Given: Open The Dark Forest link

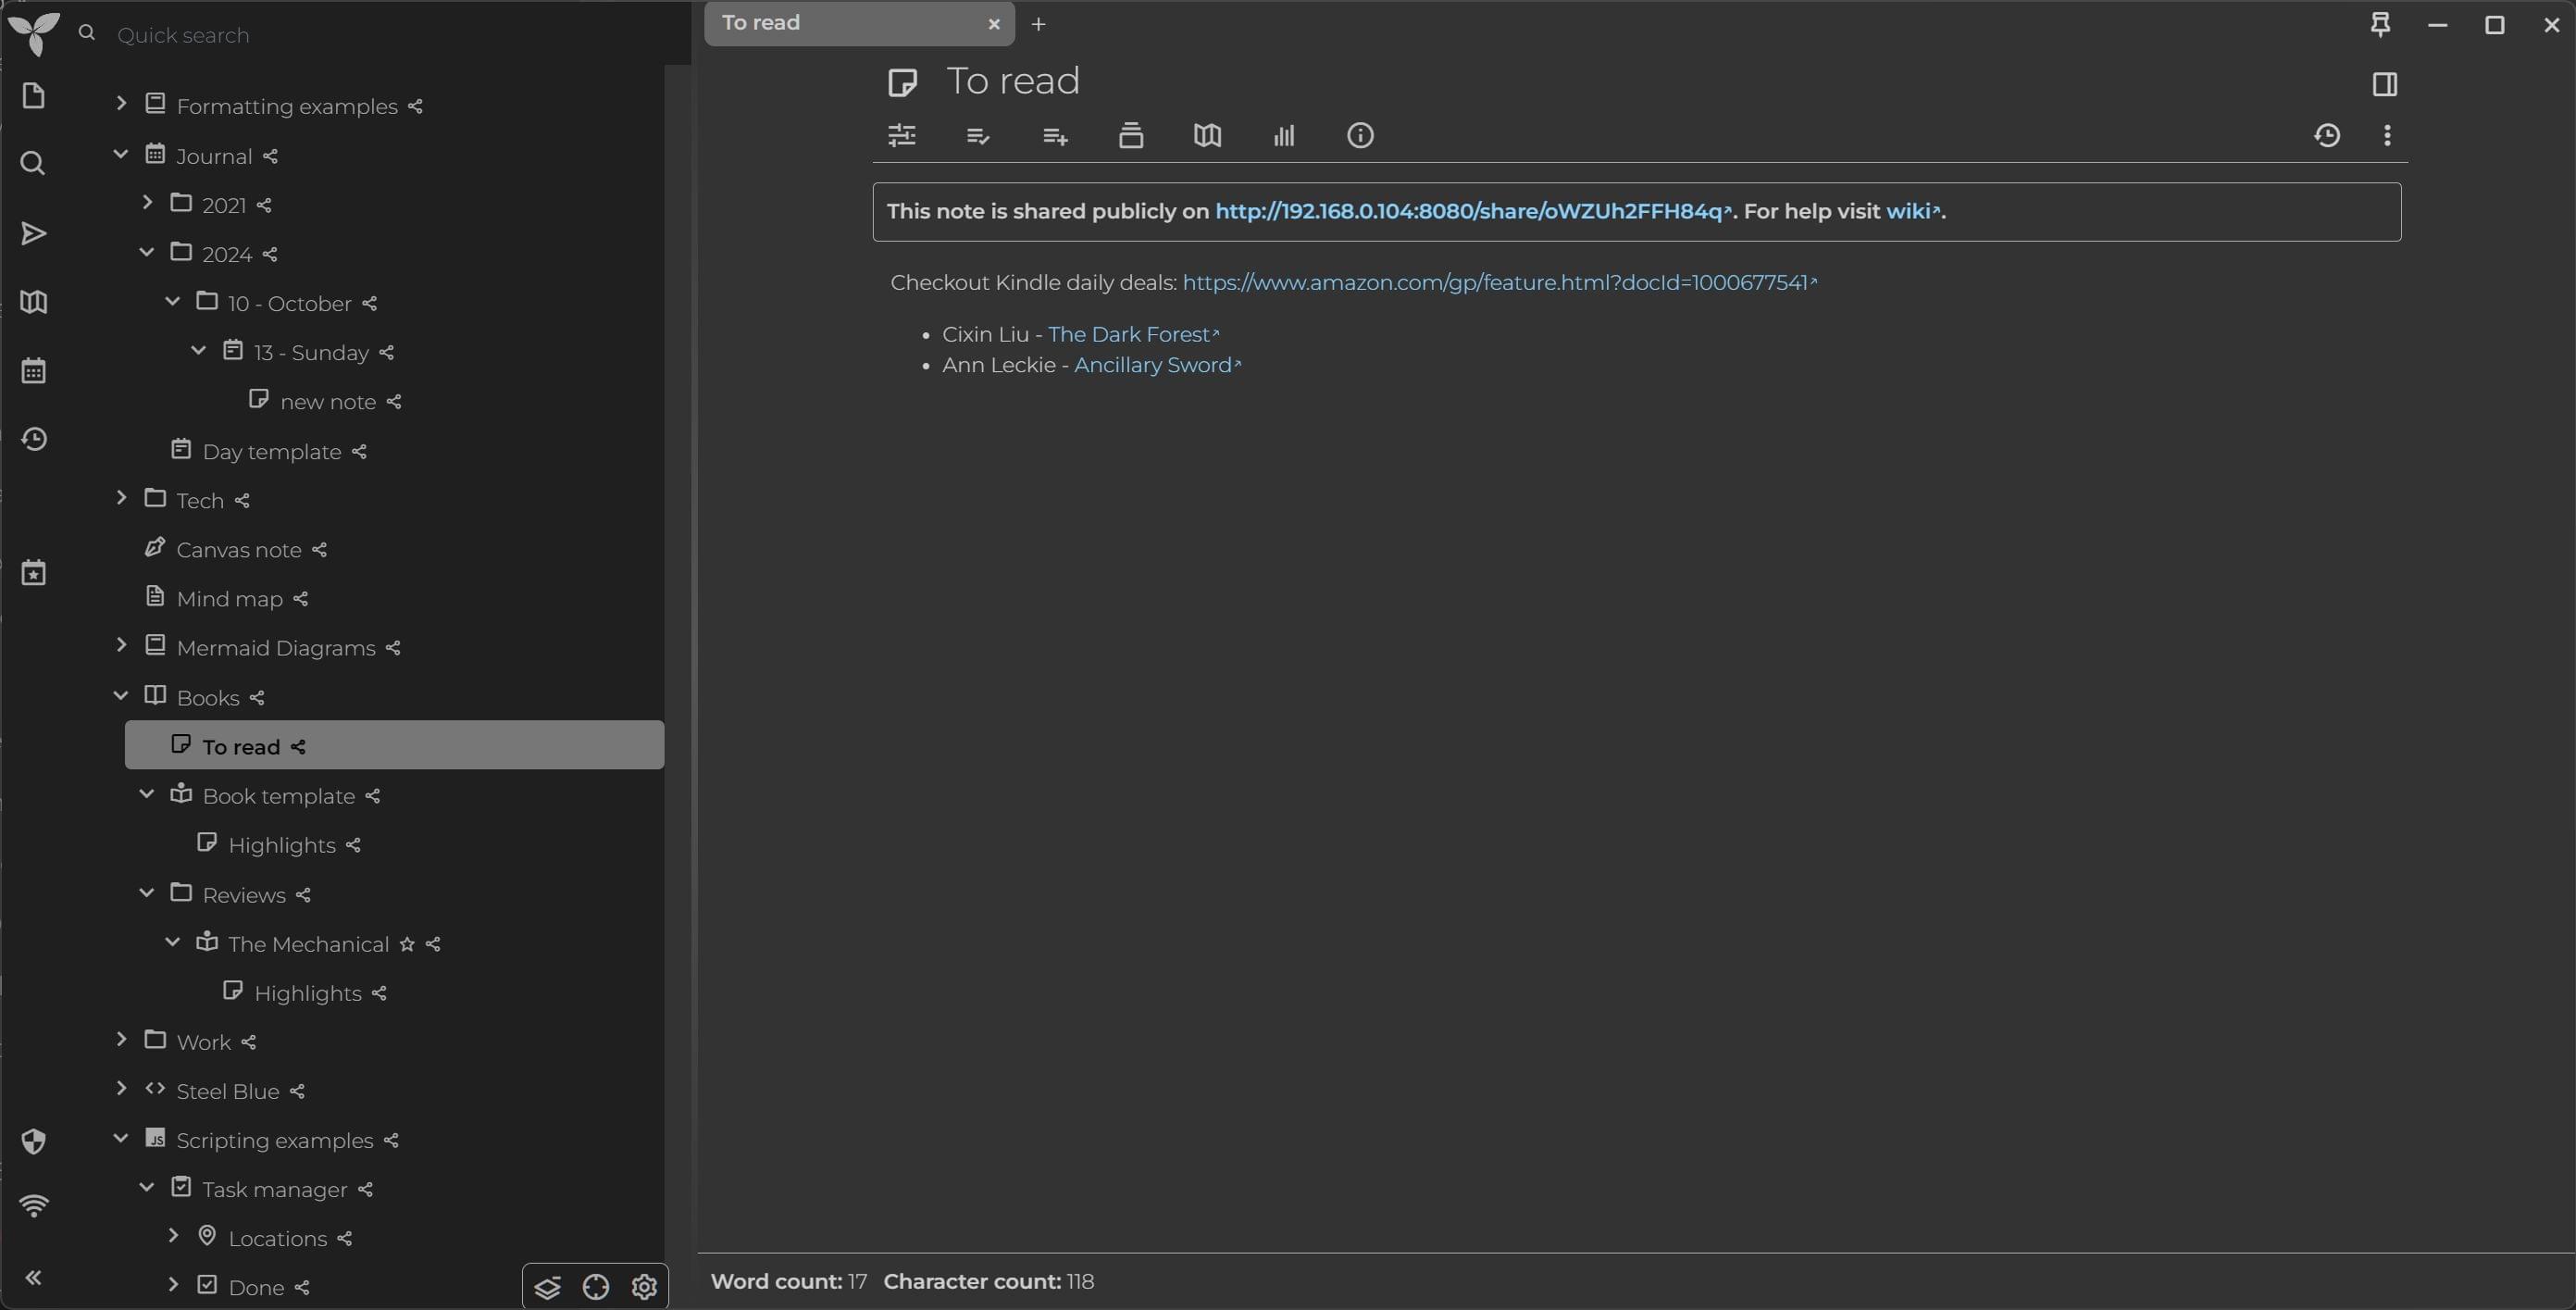Looking at the screenshot, I should (1128, 335).
